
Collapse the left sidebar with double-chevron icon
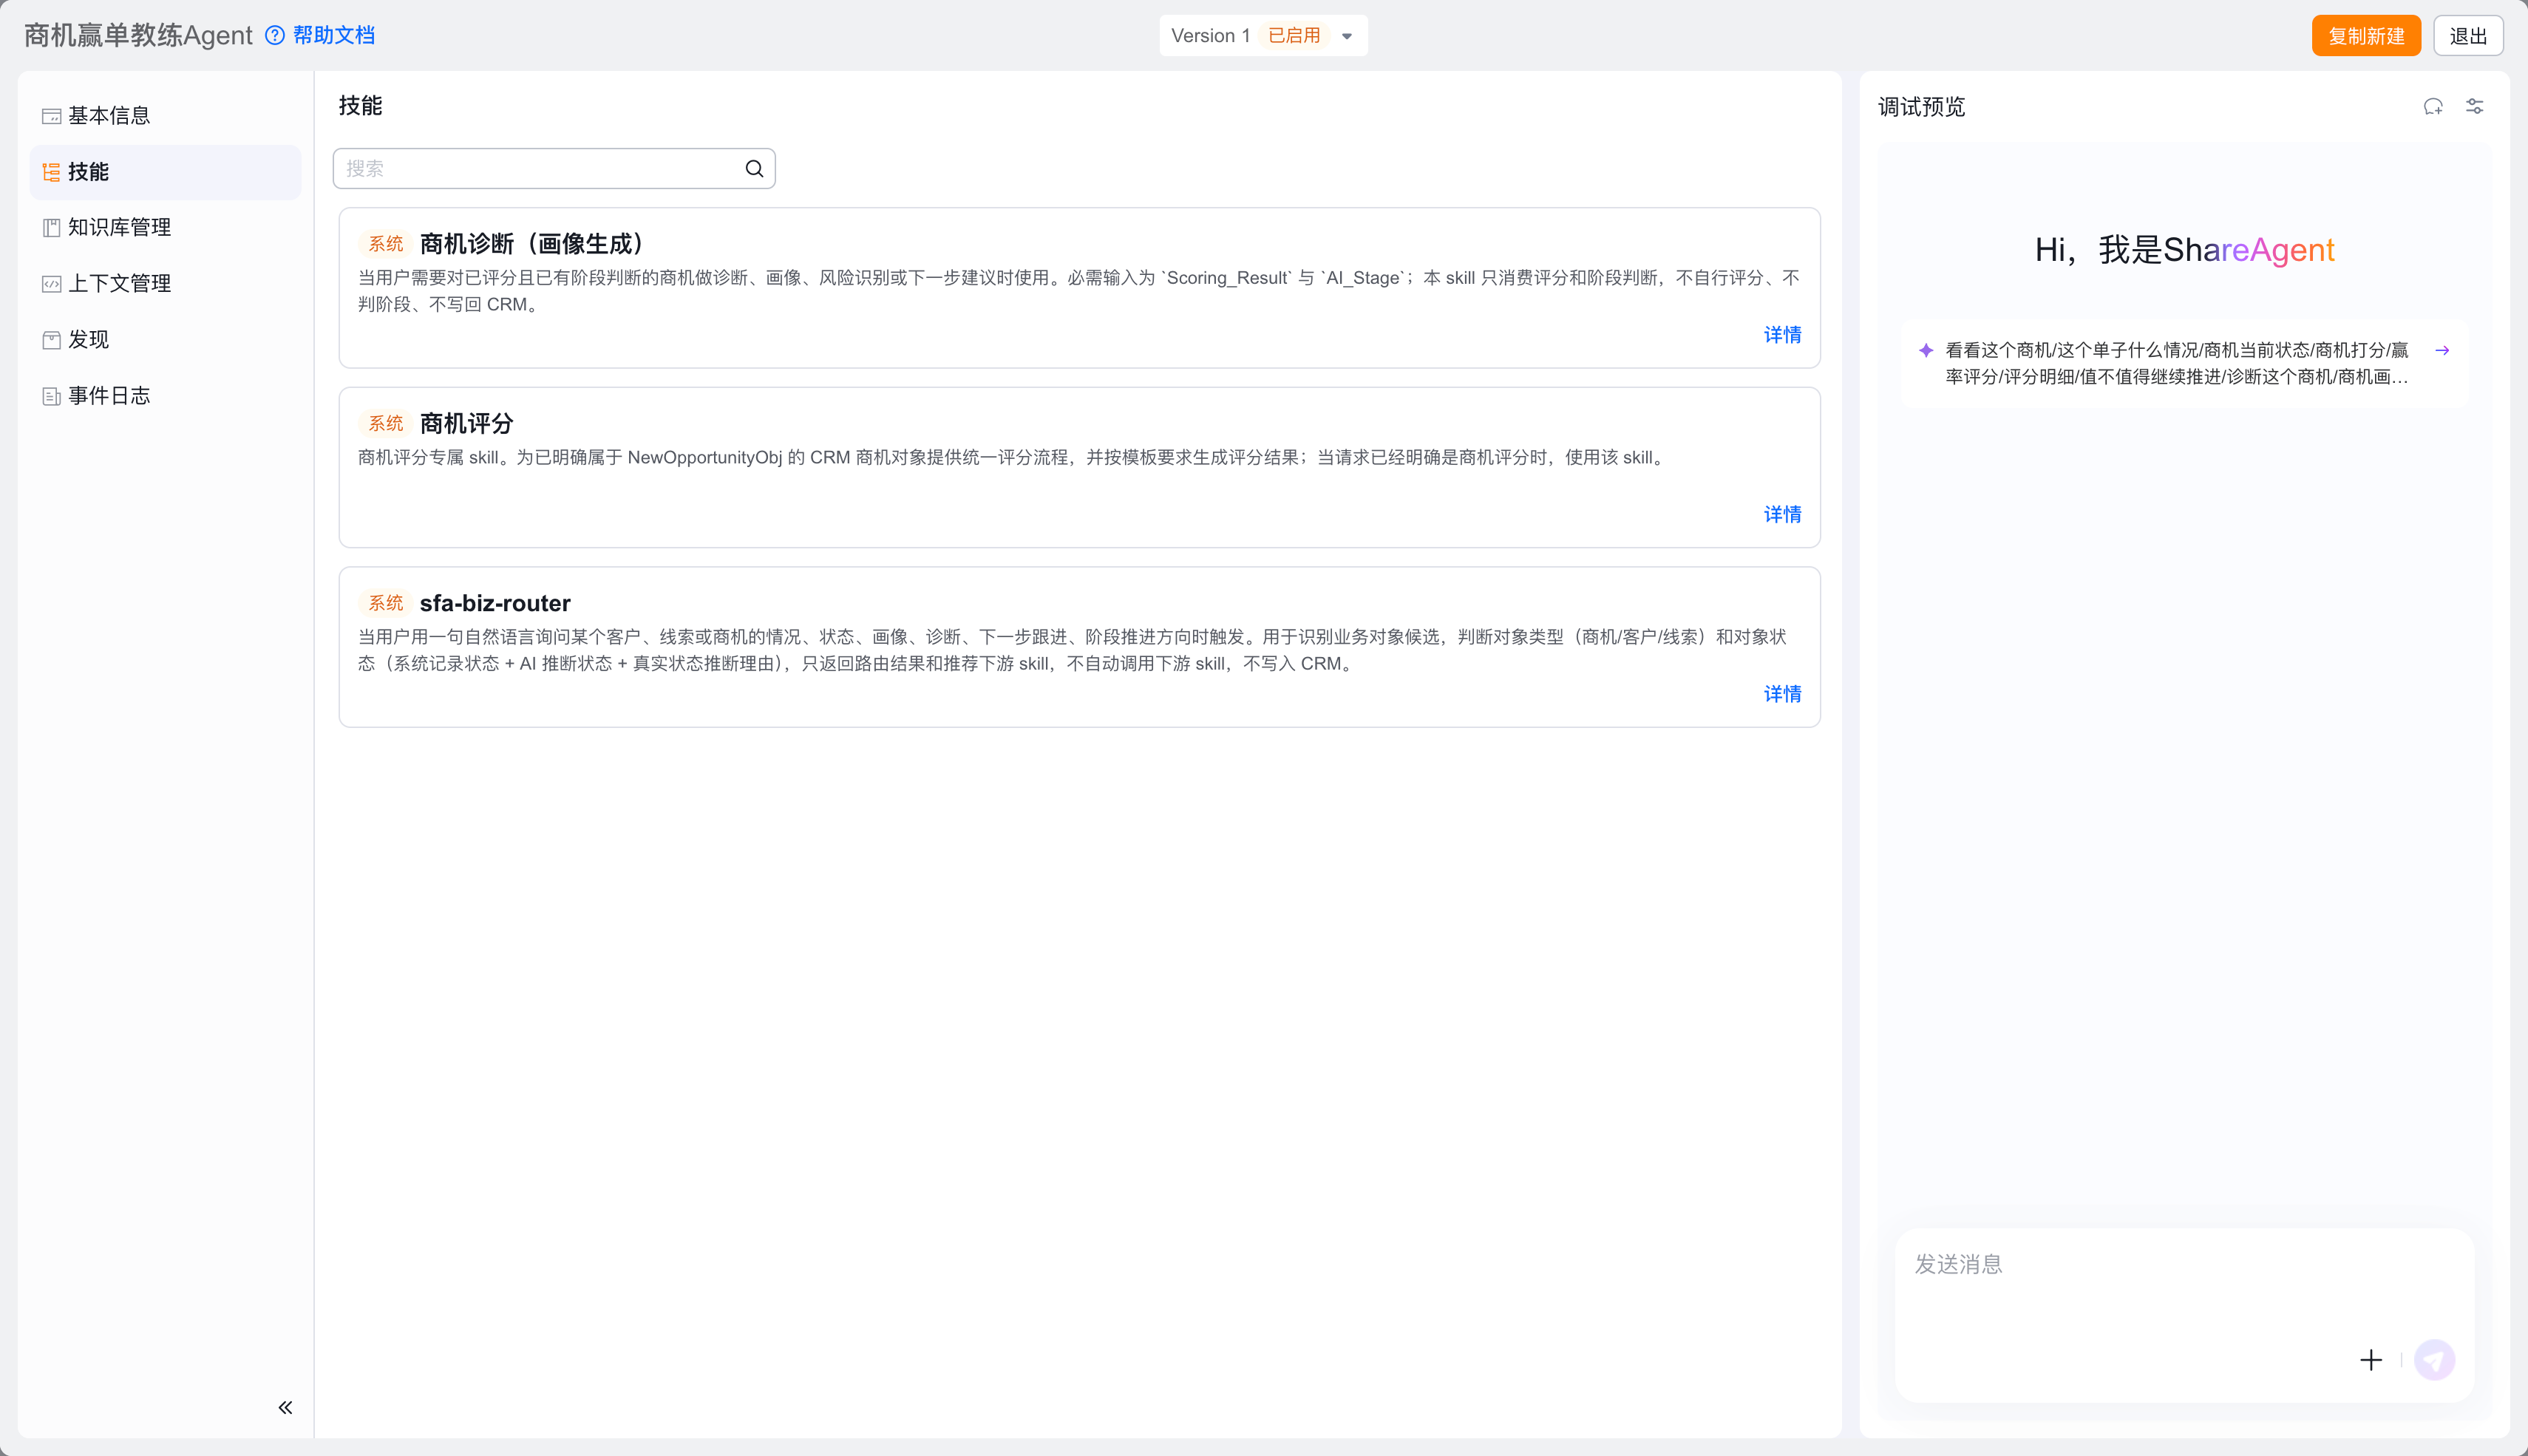[x=285, y=1408]
